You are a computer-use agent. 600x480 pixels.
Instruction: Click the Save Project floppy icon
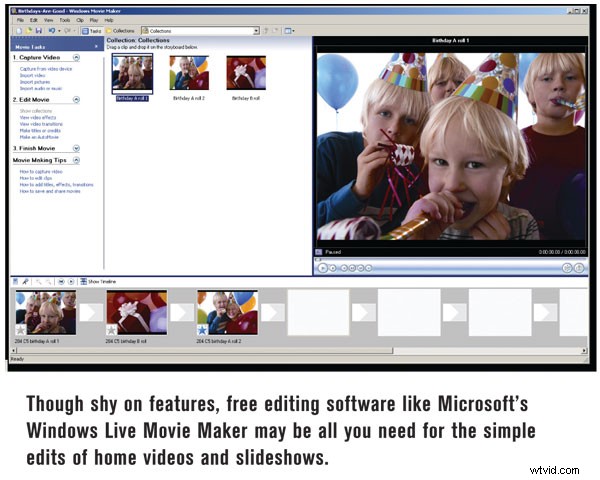tap(38, 31)
